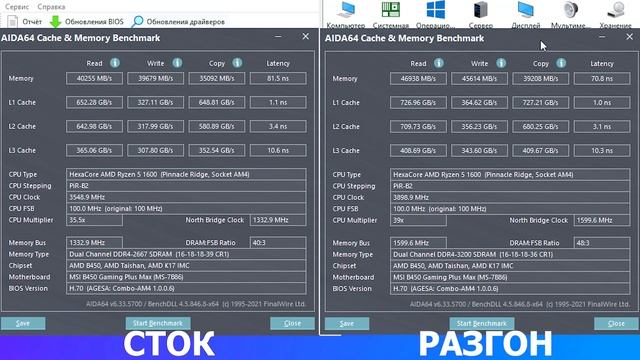Click Memory write value 39679 MB/s
640x360 pixels.
pyautogui.click(x=156, y=78)
